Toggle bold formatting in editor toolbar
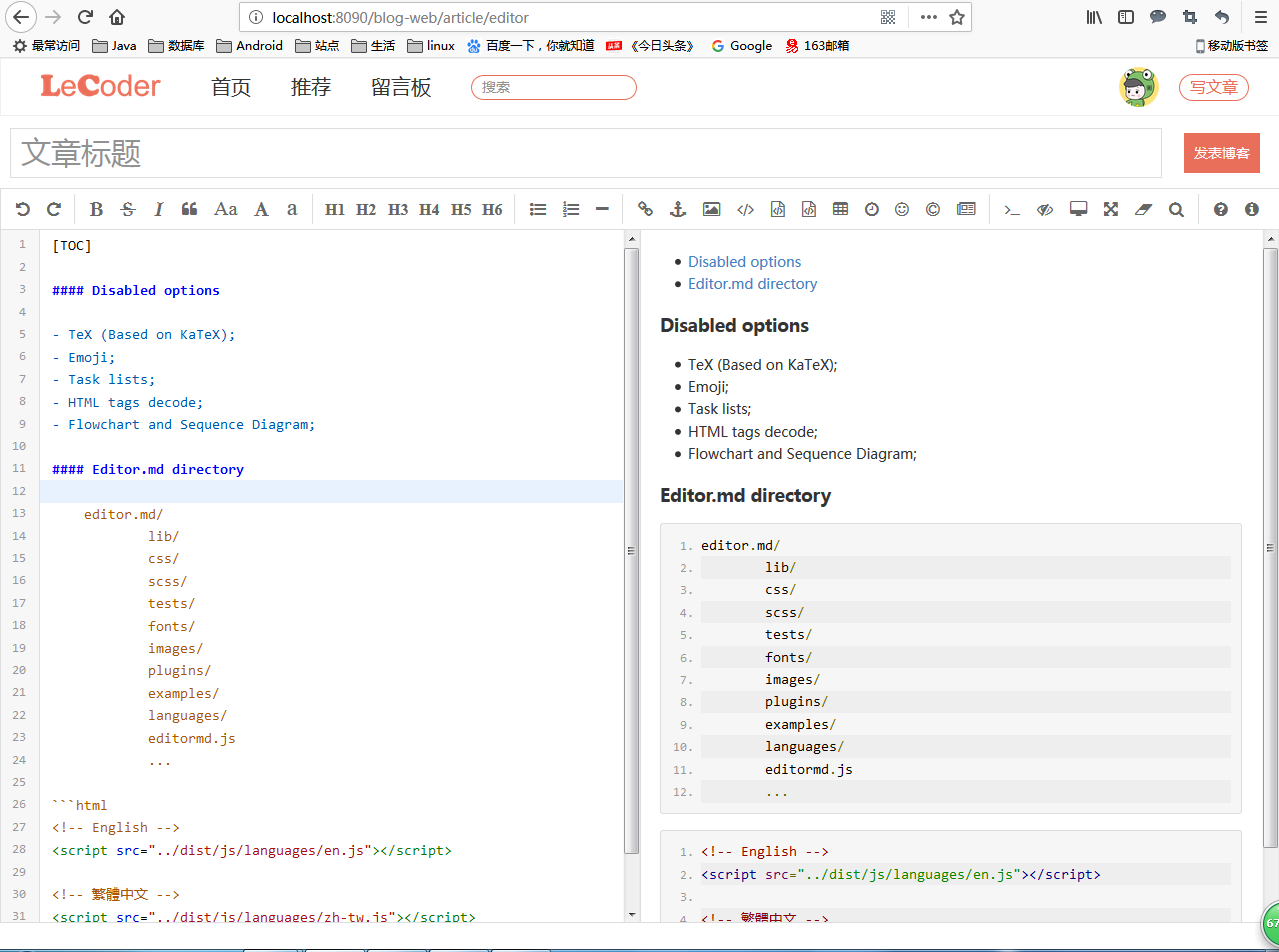 [96, 209]
